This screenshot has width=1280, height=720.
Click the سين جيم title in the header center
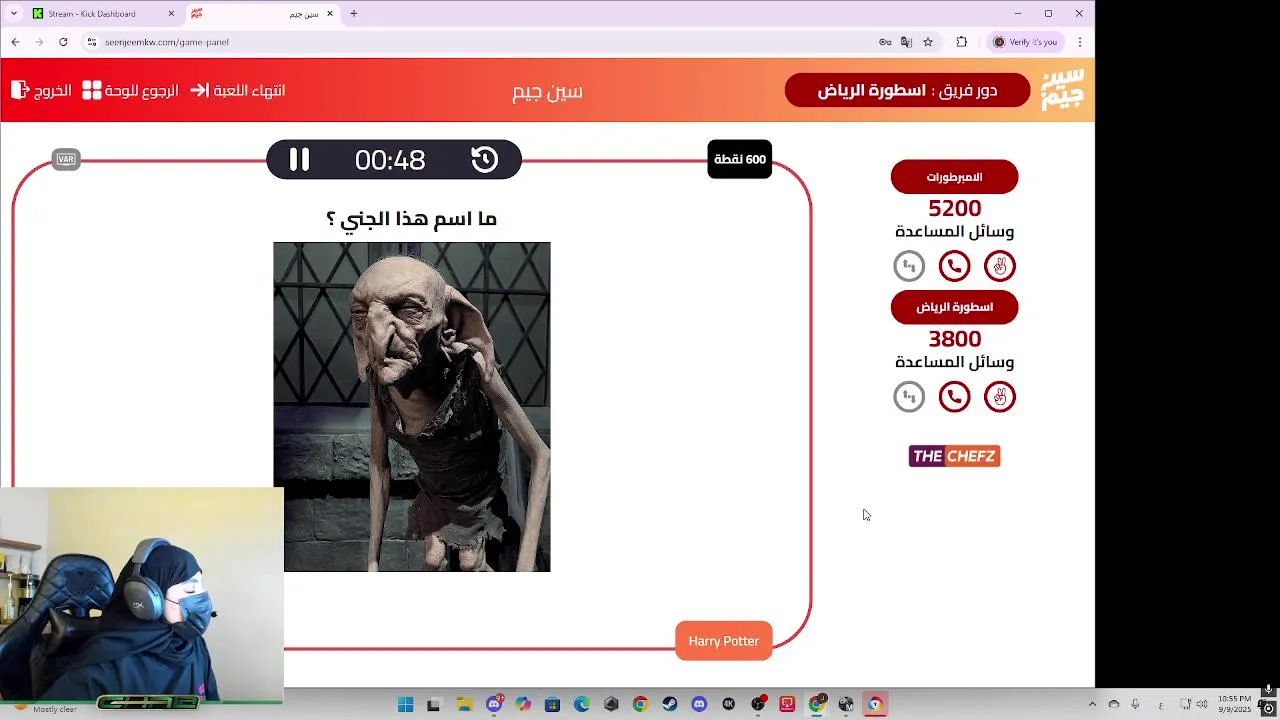pos(547,91)
